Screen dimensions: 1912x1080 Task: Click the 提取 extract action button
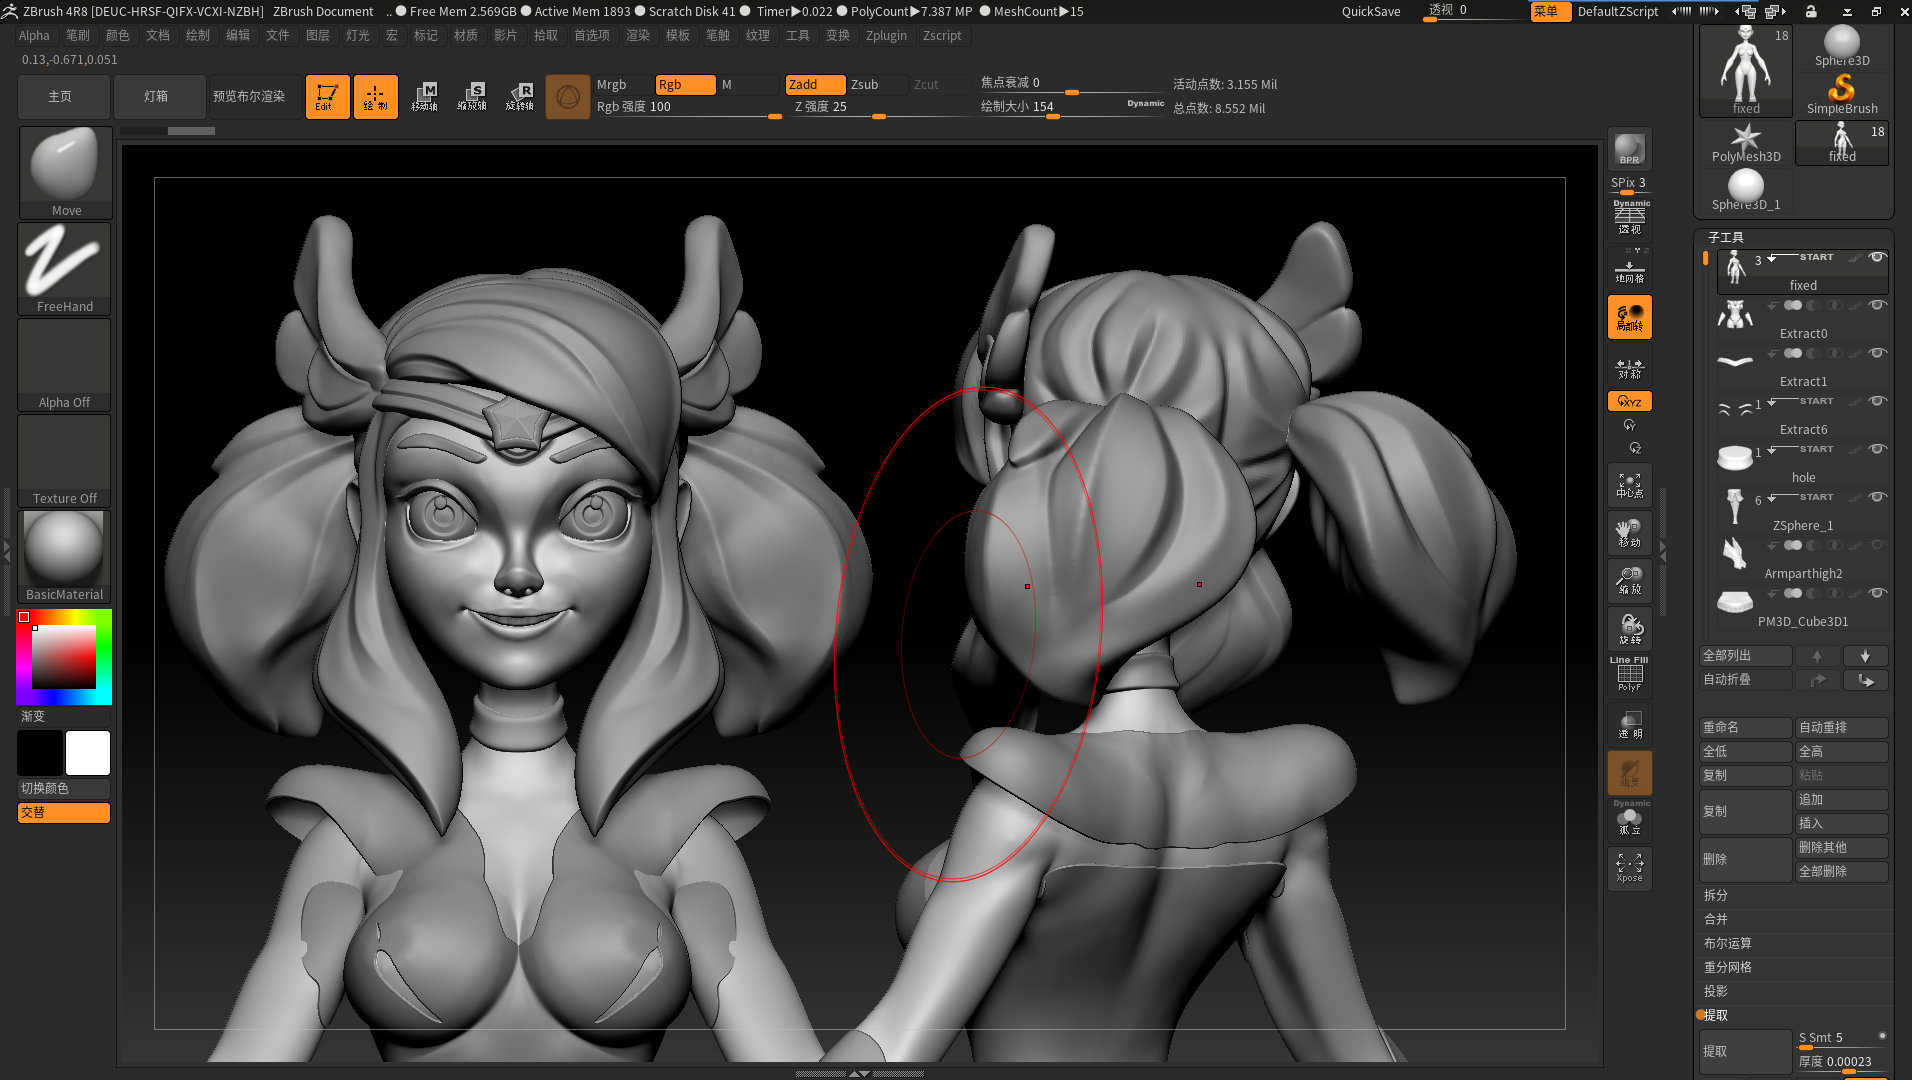click(1745, 1051)
